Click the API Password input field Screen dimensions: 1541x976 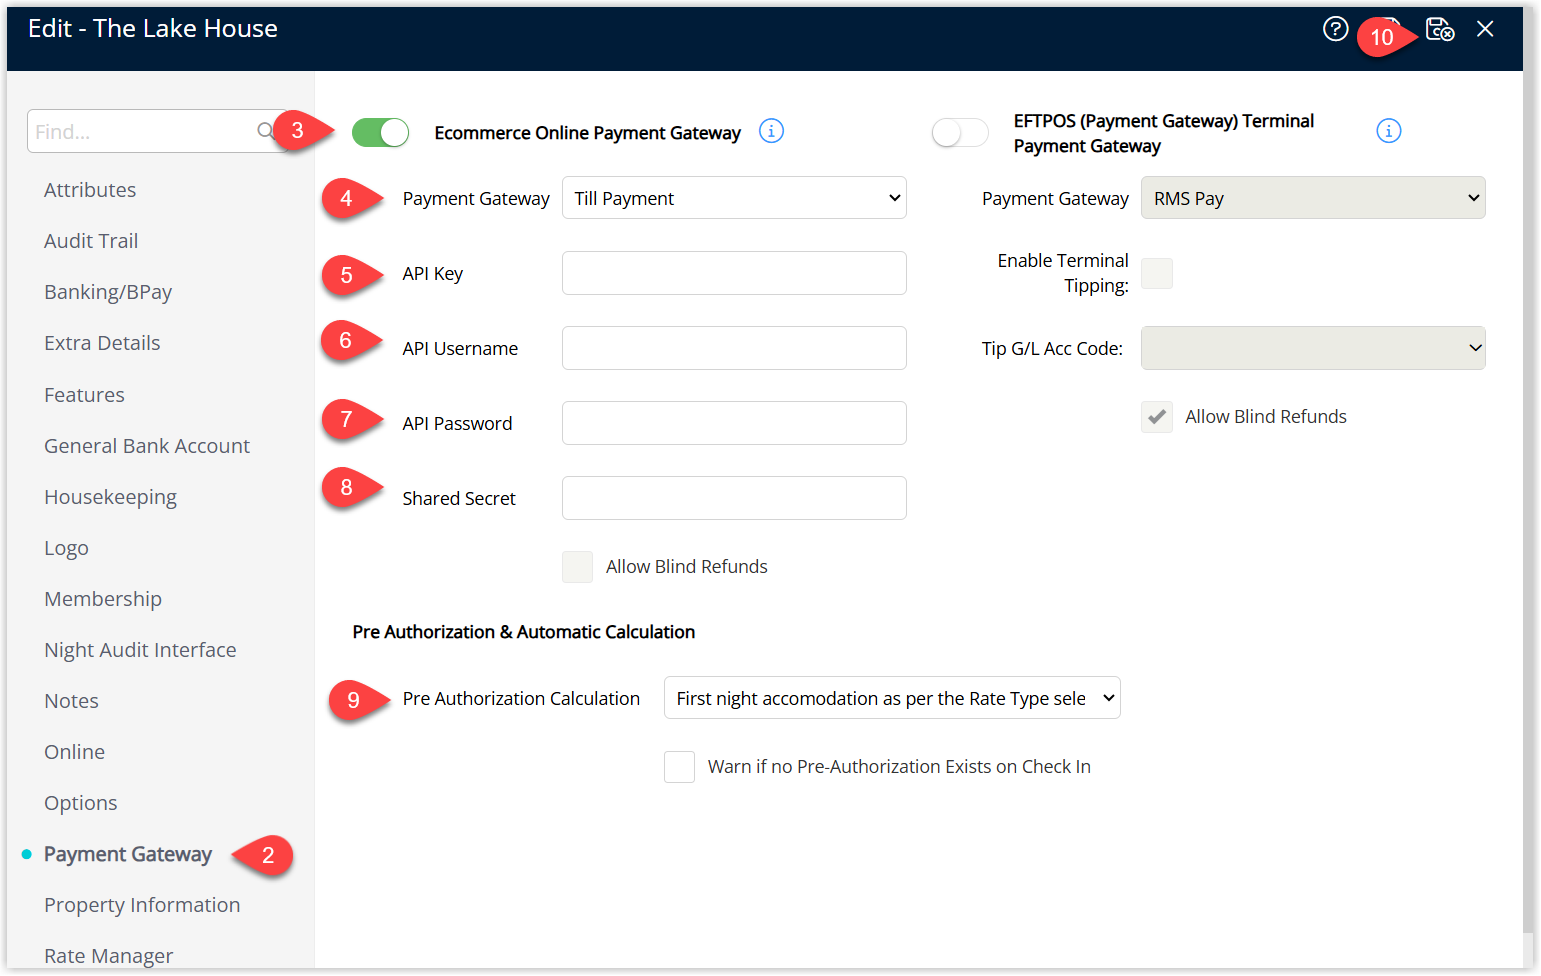(x=734, y=423)
